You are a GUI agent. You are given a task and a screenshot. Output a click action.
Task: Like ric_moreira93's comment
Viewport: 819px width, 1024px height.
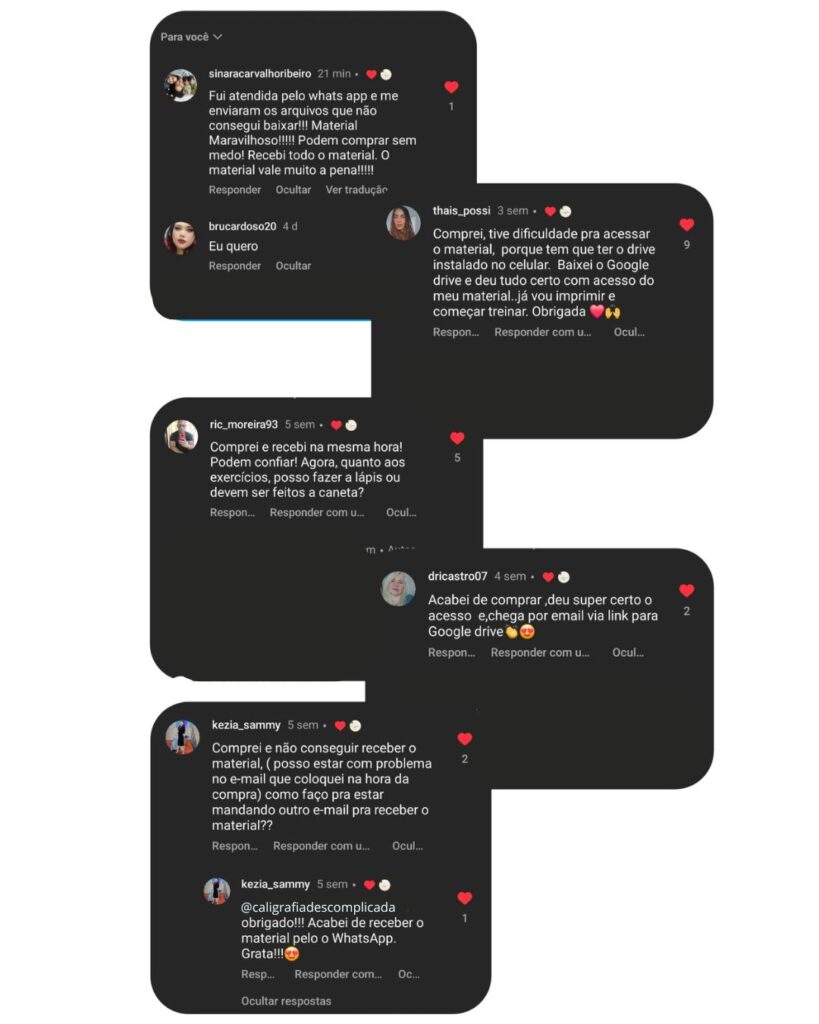(x=457, y=438)
